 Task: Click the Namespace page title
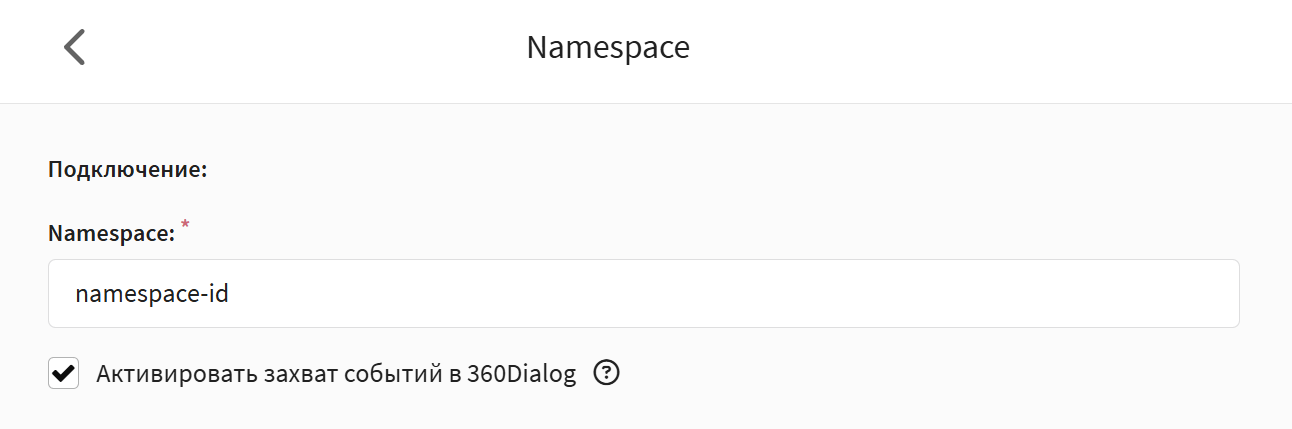(608, 47)
